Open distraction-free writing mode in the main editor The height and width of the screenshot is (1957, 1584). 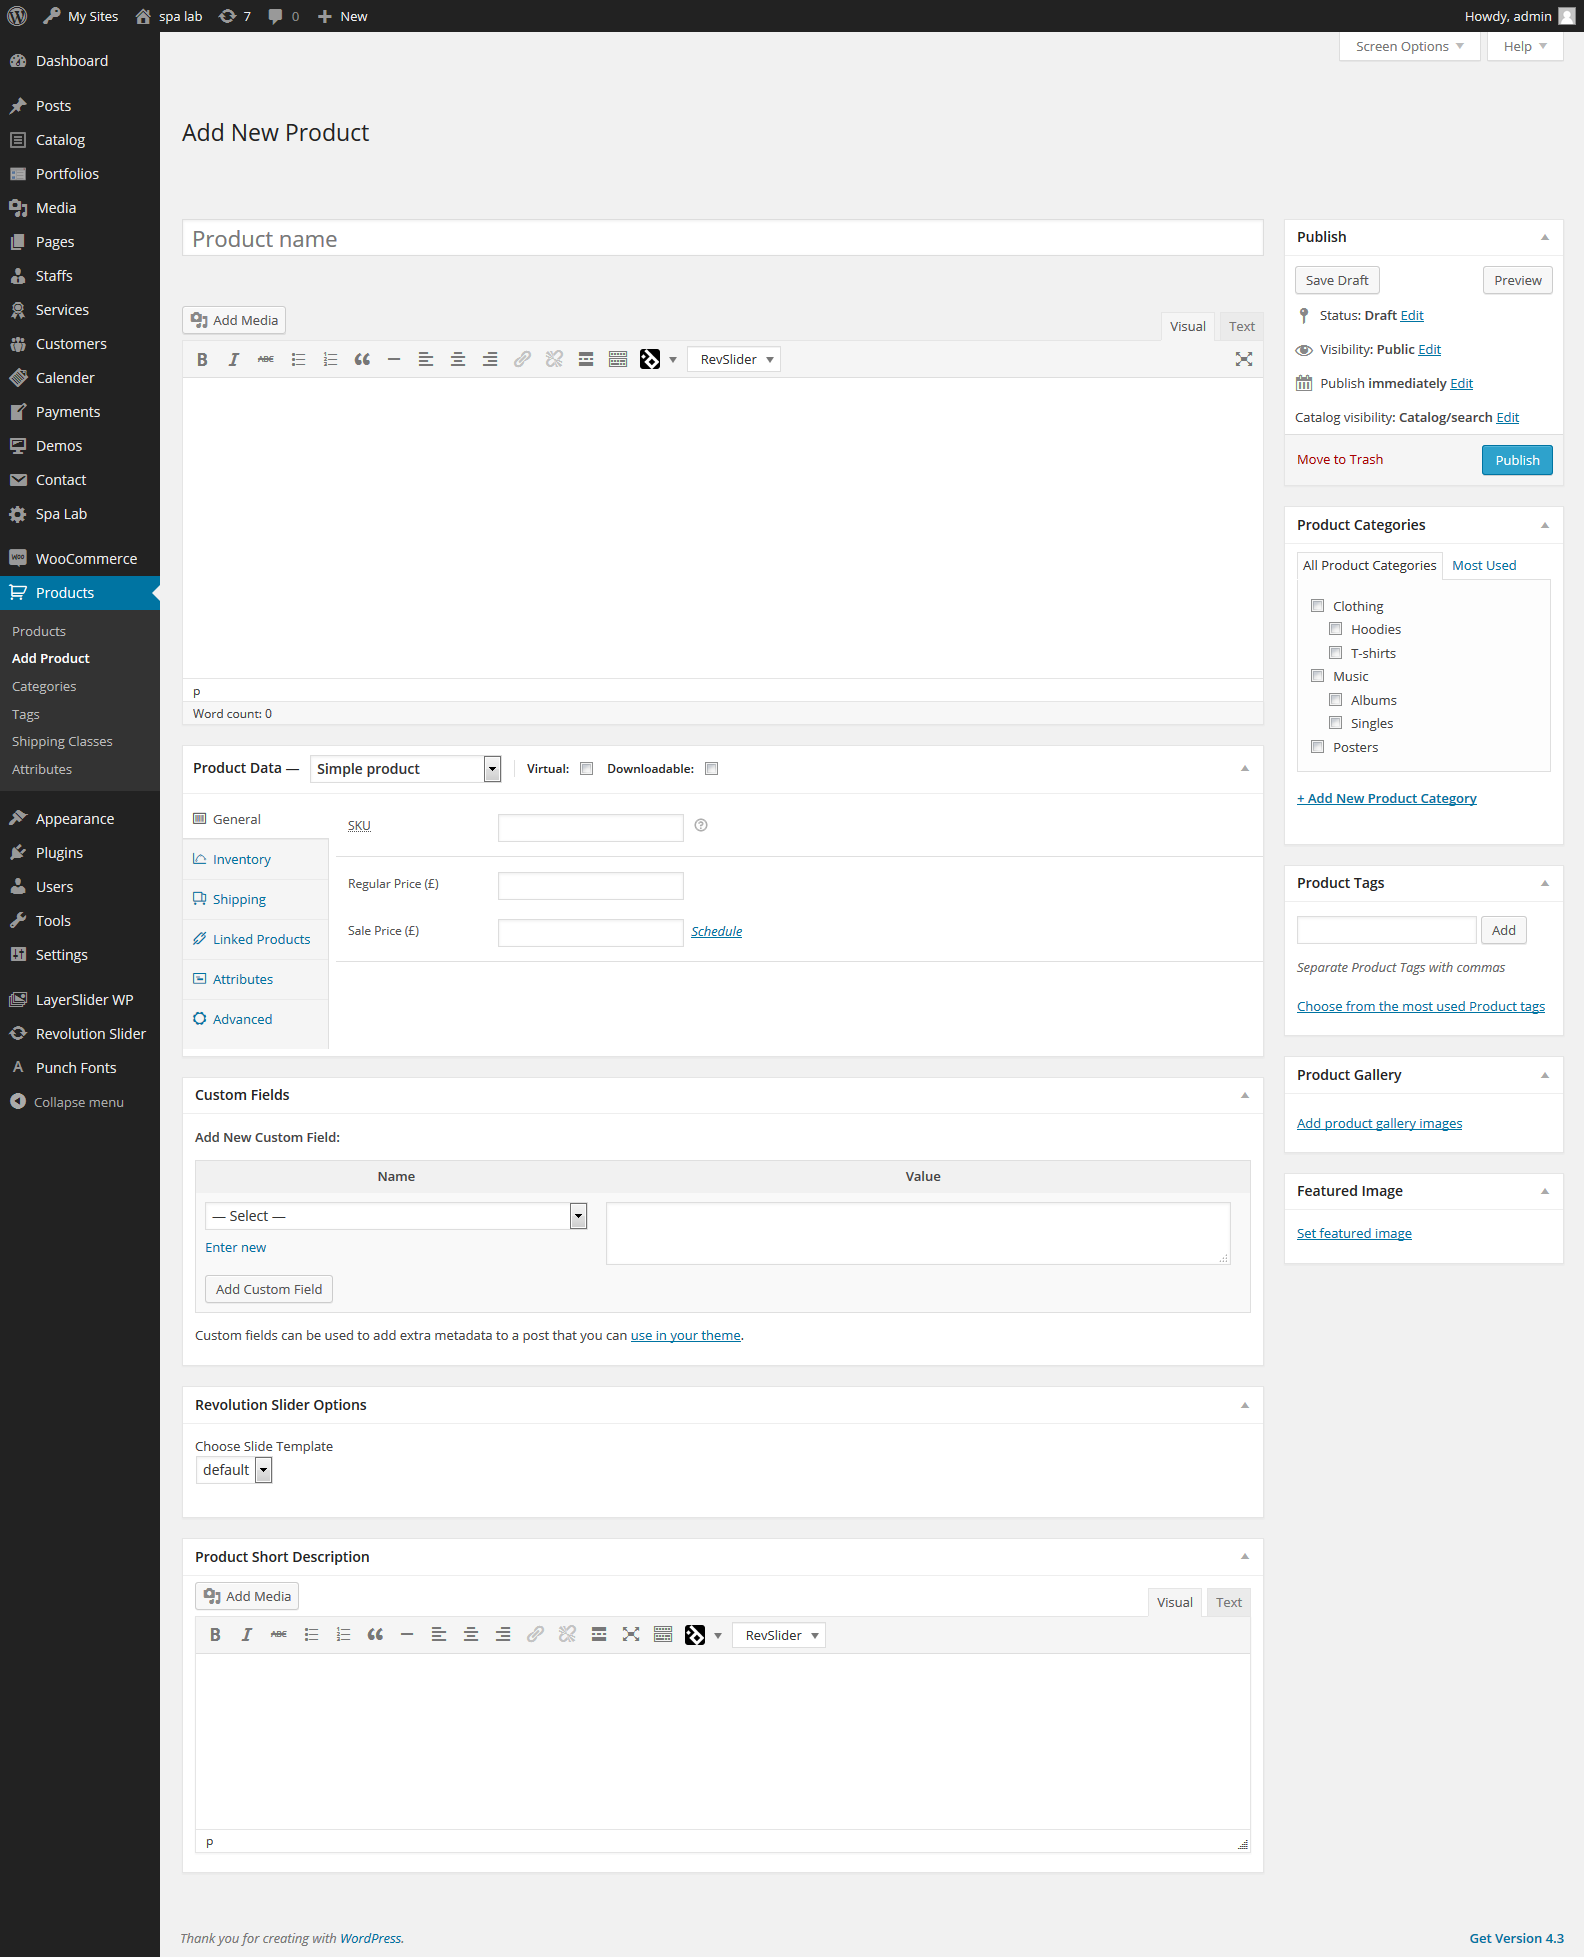(x=1244, y=360)
